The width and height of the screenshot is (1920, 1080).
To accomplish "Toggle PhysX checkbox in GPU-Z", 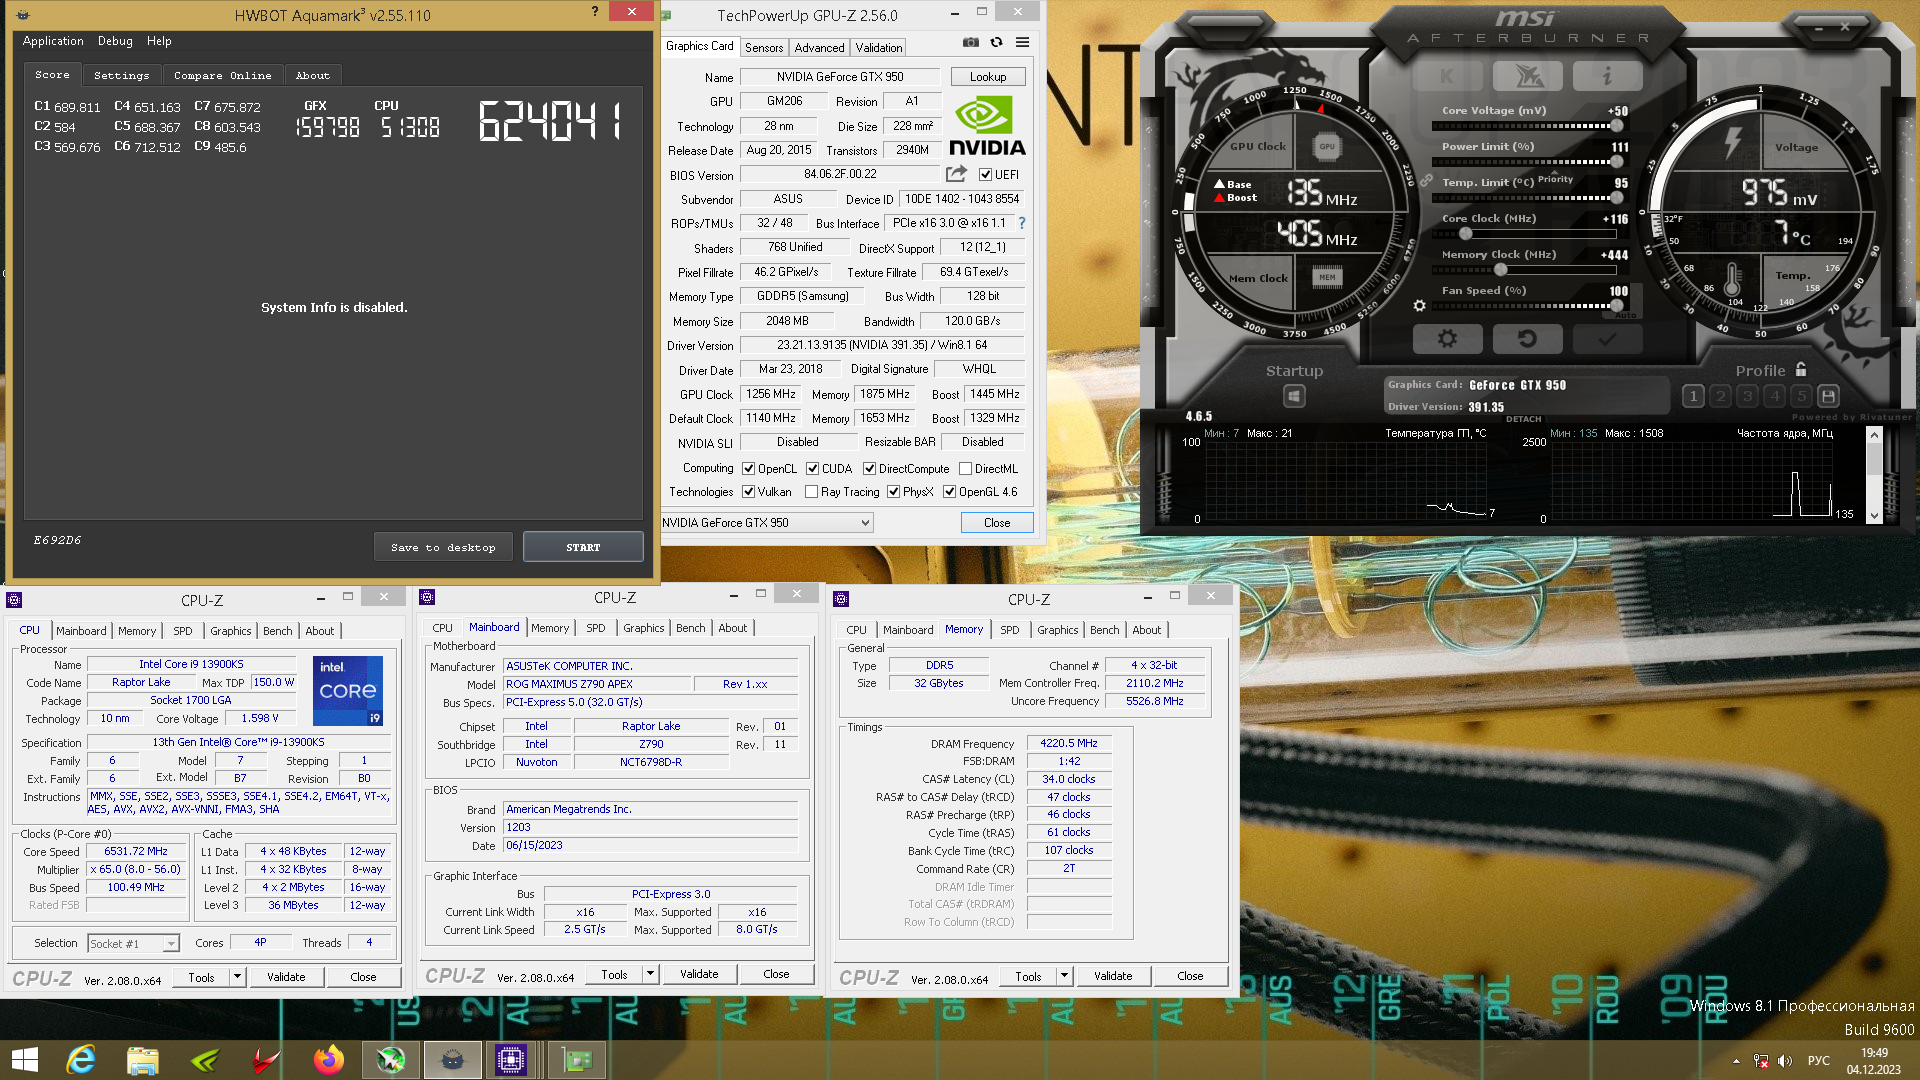I will [x=893, y=492].
